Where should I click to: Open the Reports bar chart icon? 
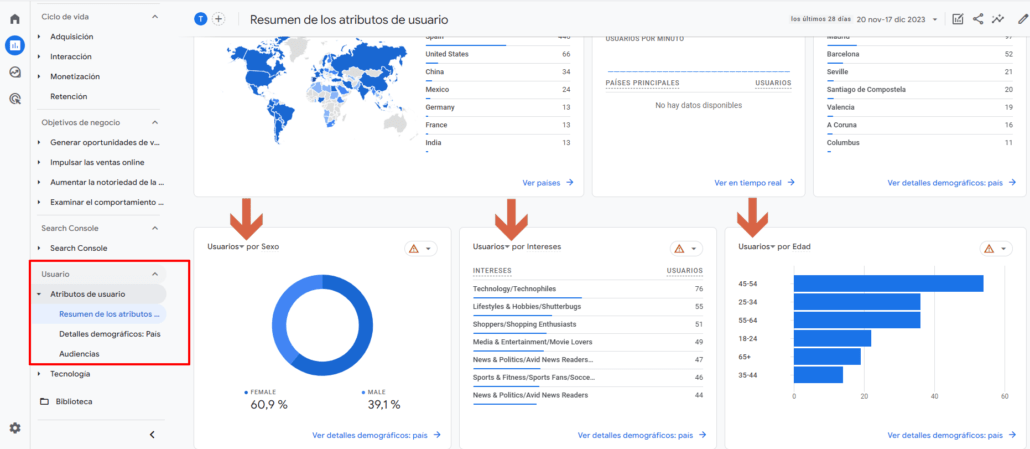tap(15, 45)
